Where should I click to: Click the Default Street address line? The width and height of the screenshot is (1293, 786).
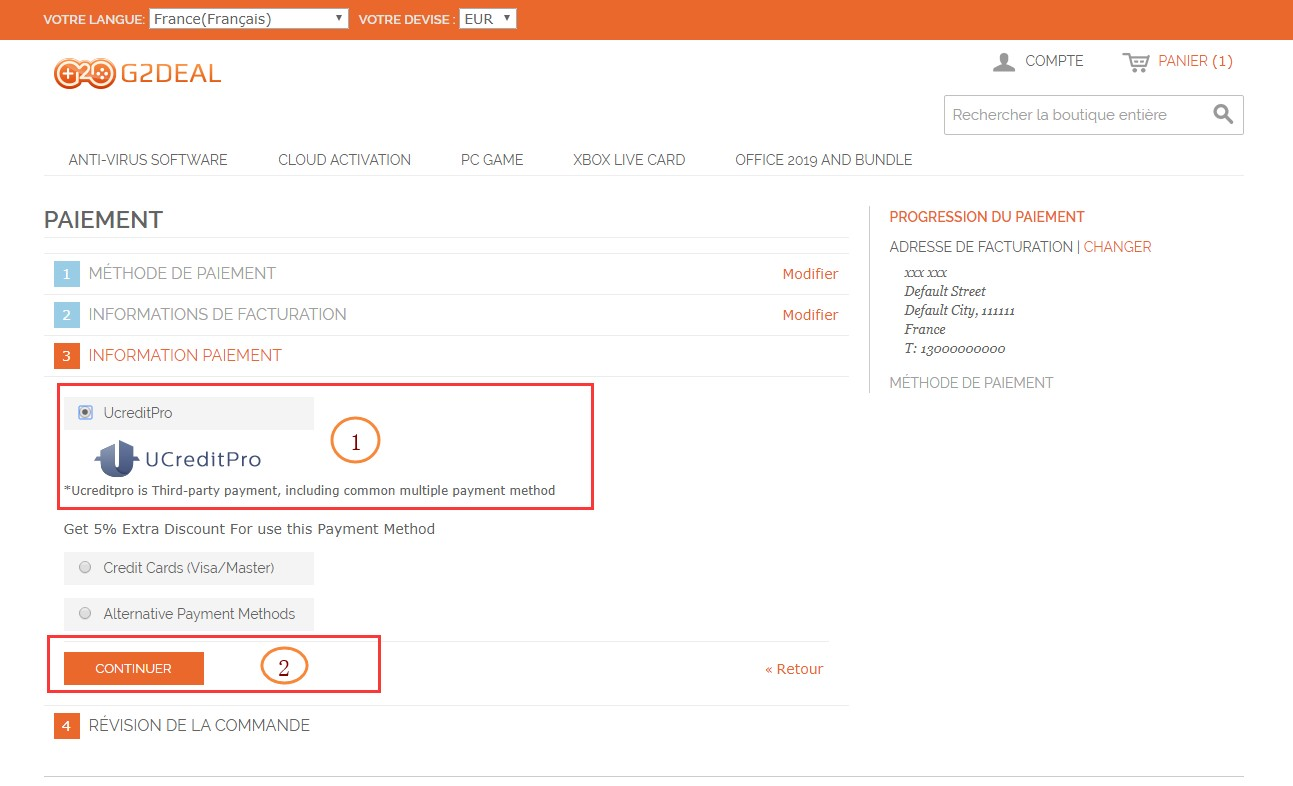(x=945, y=292)
